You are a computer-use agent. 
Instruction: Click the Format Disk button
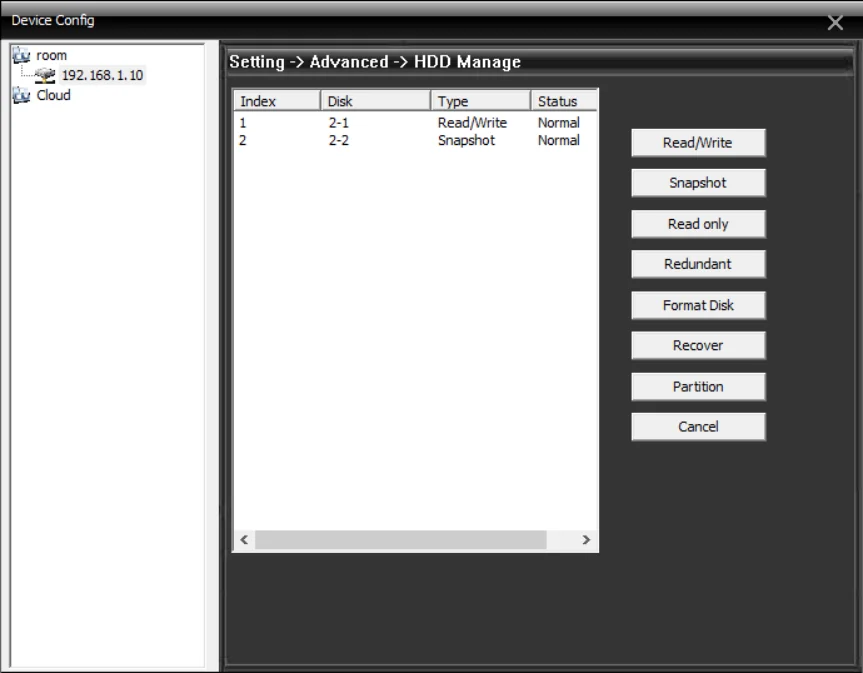[x=698, y=305]
